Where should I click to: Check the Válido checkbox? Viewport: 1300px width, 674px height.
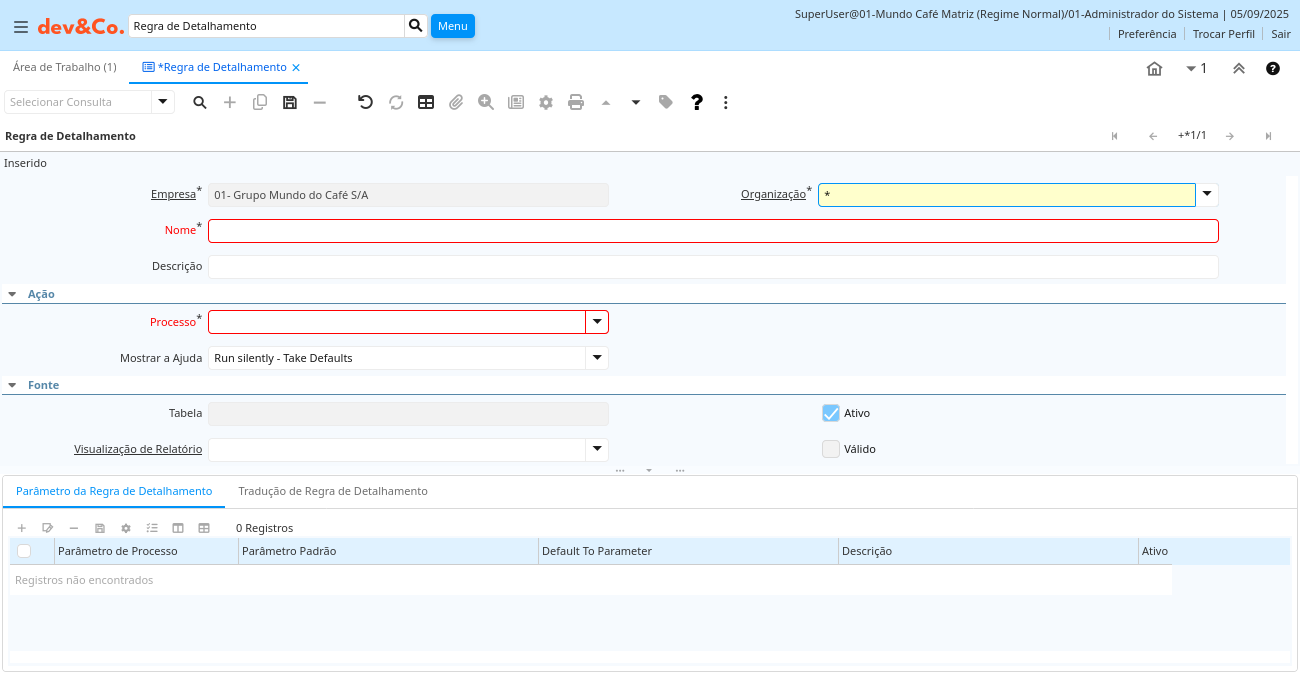point(830,449)
